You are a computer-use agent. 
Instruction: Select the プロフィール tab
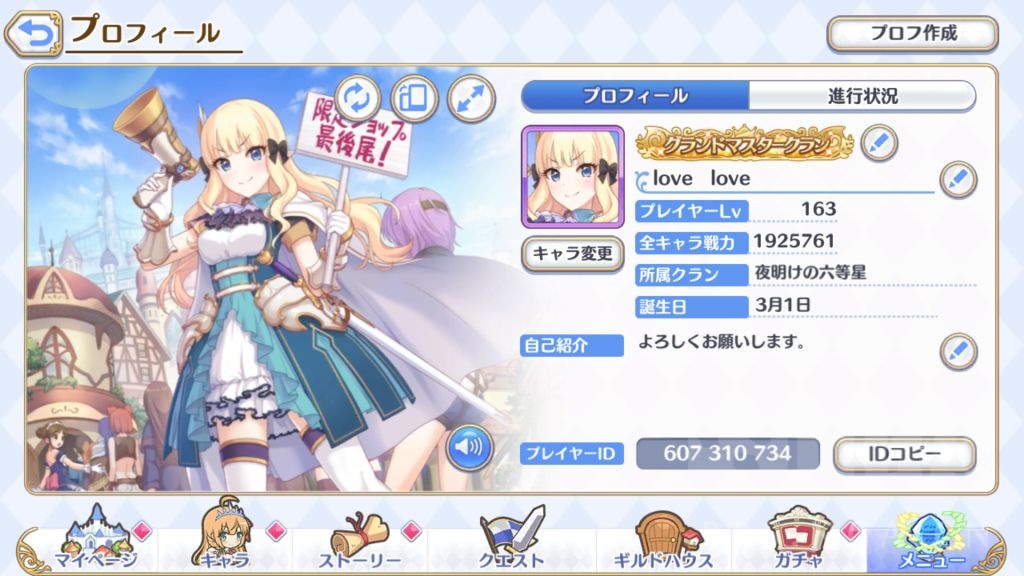click(635, 96)
